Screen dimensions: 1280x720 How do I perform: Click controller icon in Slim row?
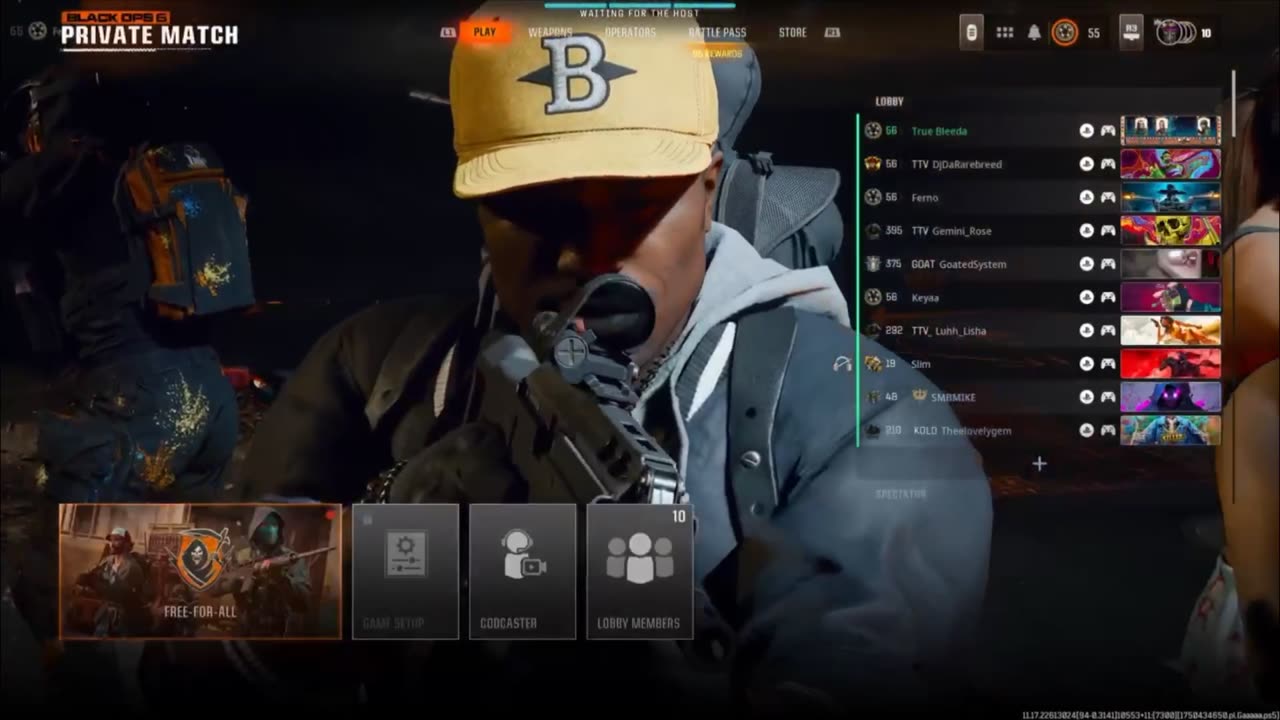click(1108, 364)
